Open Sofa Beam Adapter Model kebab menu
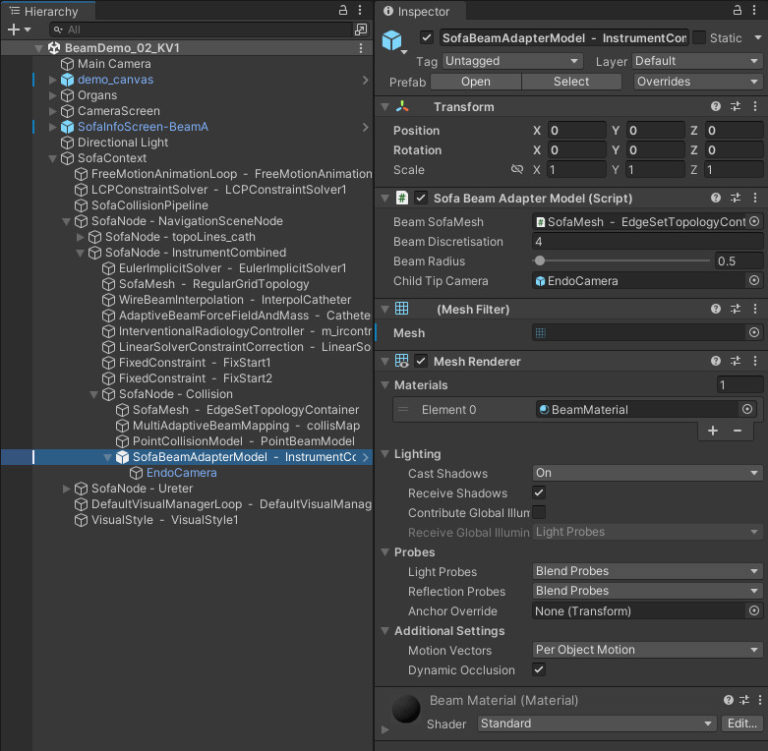 click(x=754, y=198)
